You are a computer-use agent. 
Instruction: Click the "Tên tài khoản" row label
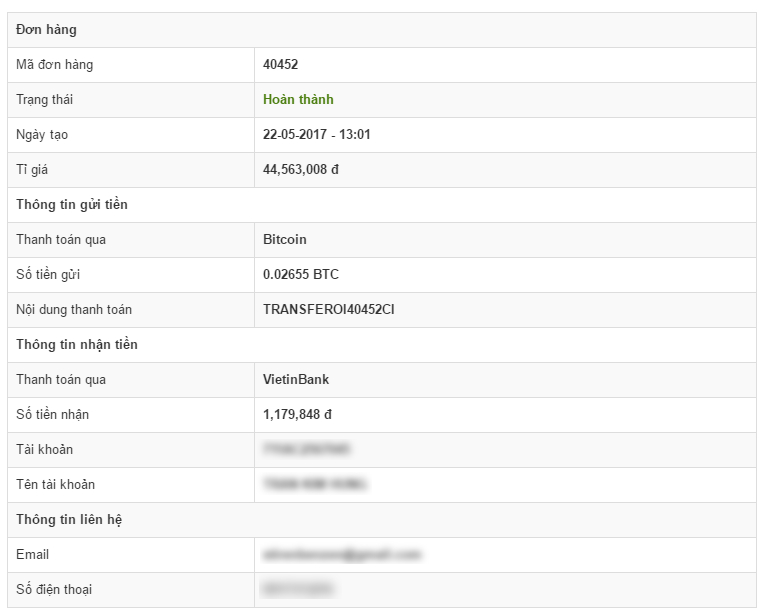(x=55, y=485)
